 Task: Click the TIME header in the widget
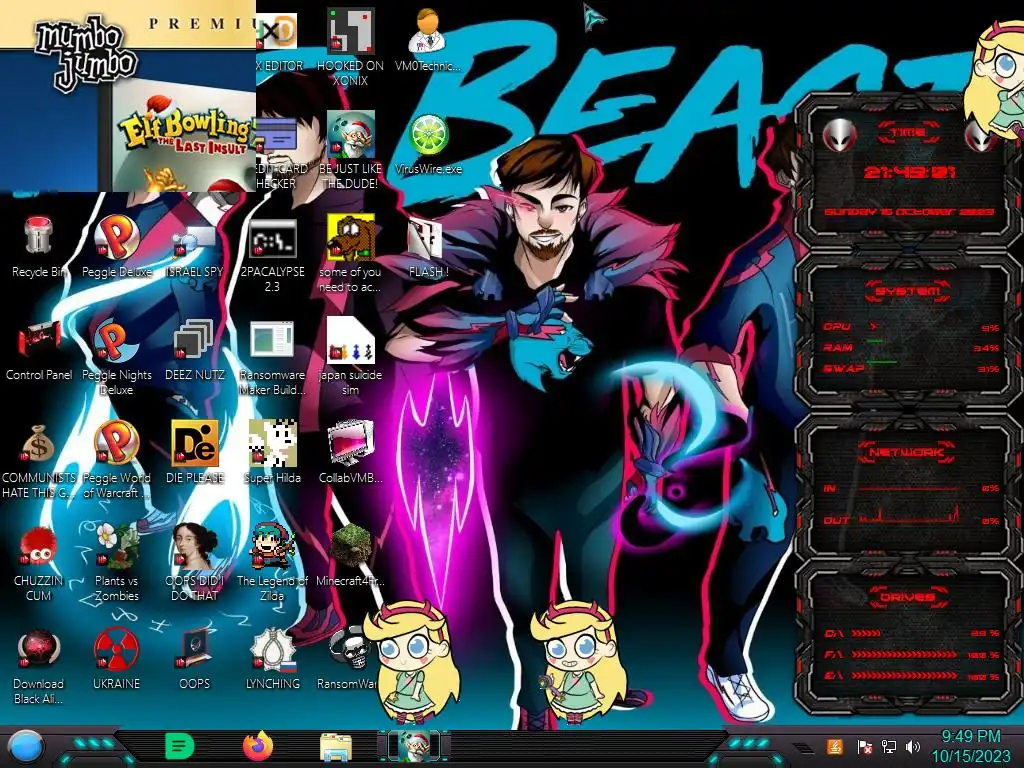click(908, 133)
